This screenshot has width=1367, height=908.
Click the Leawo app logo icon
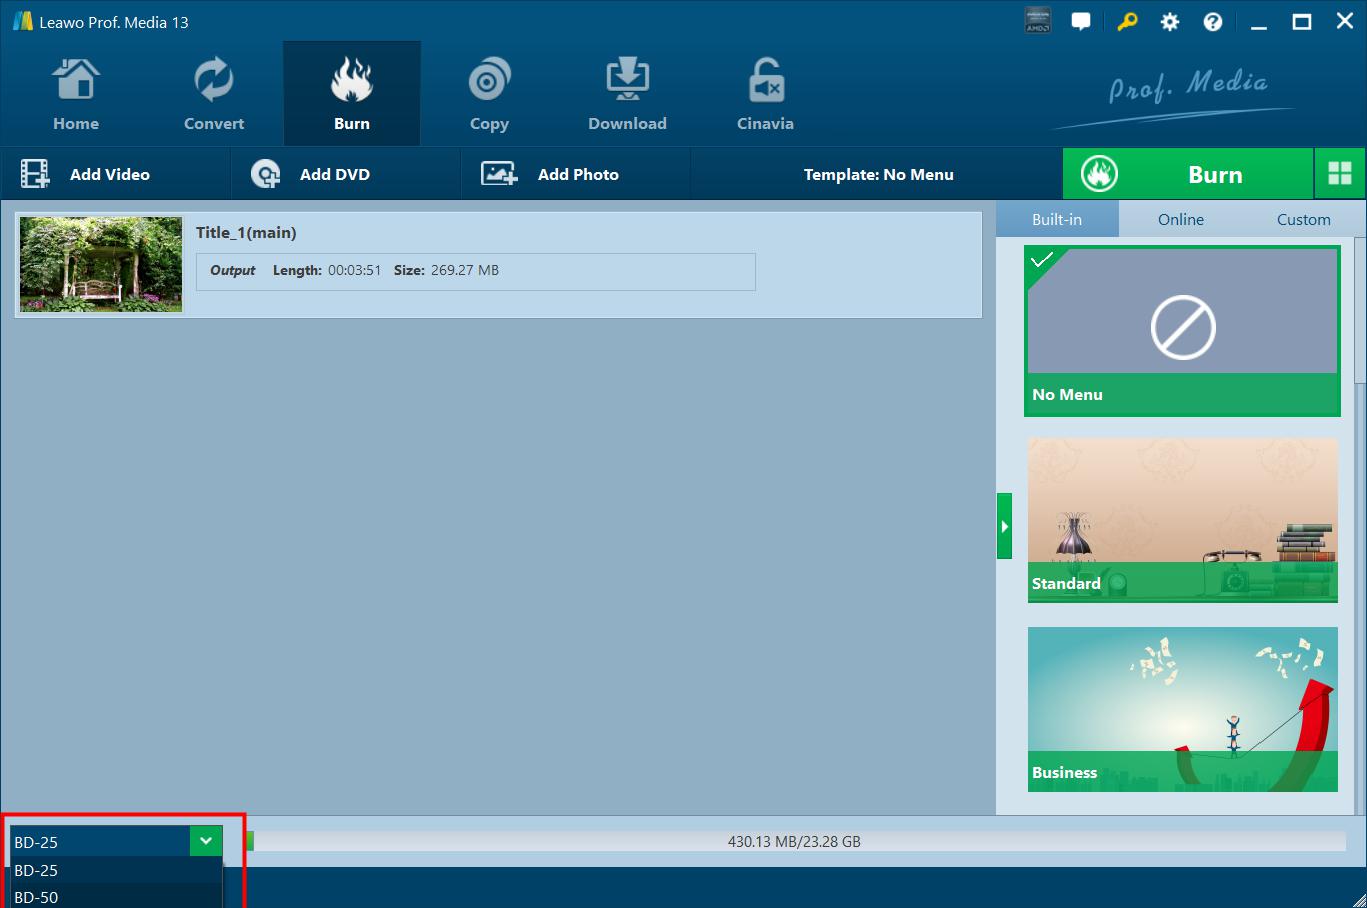tap(22, 21)
